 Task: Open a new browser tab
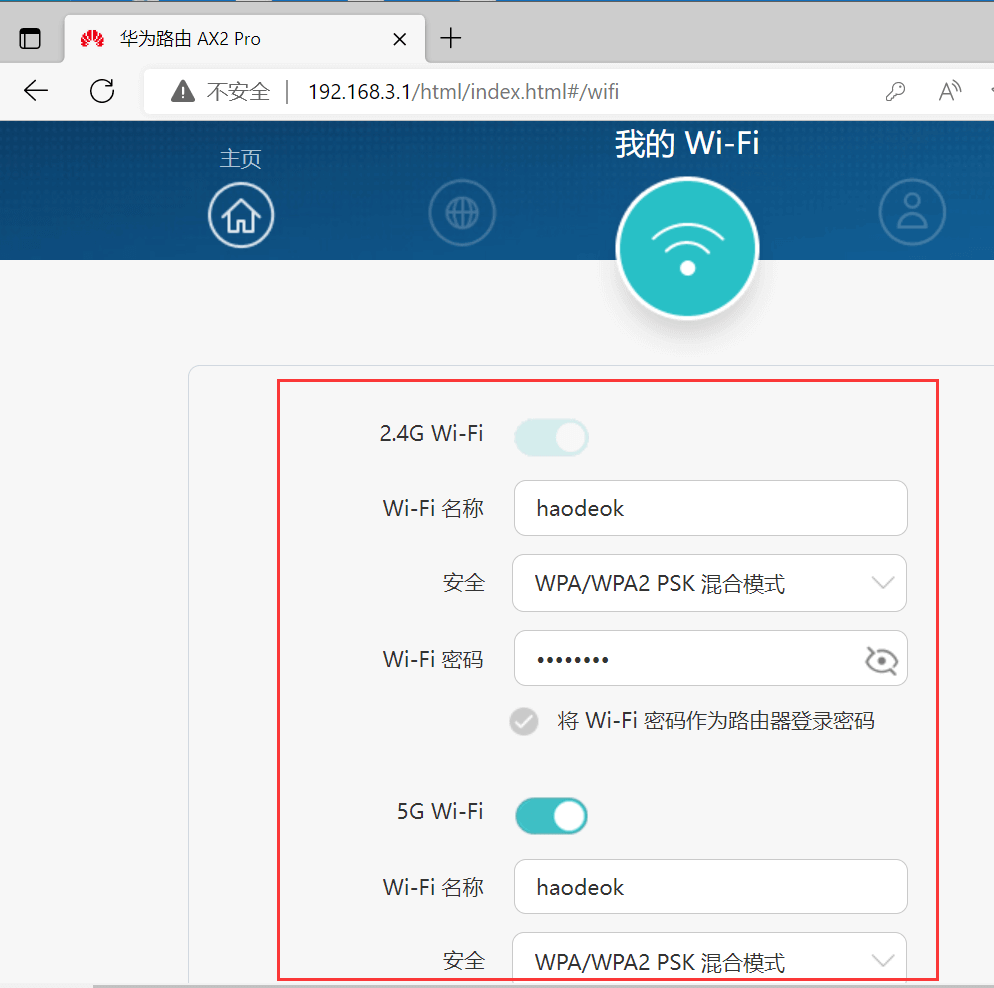[451, 38]
